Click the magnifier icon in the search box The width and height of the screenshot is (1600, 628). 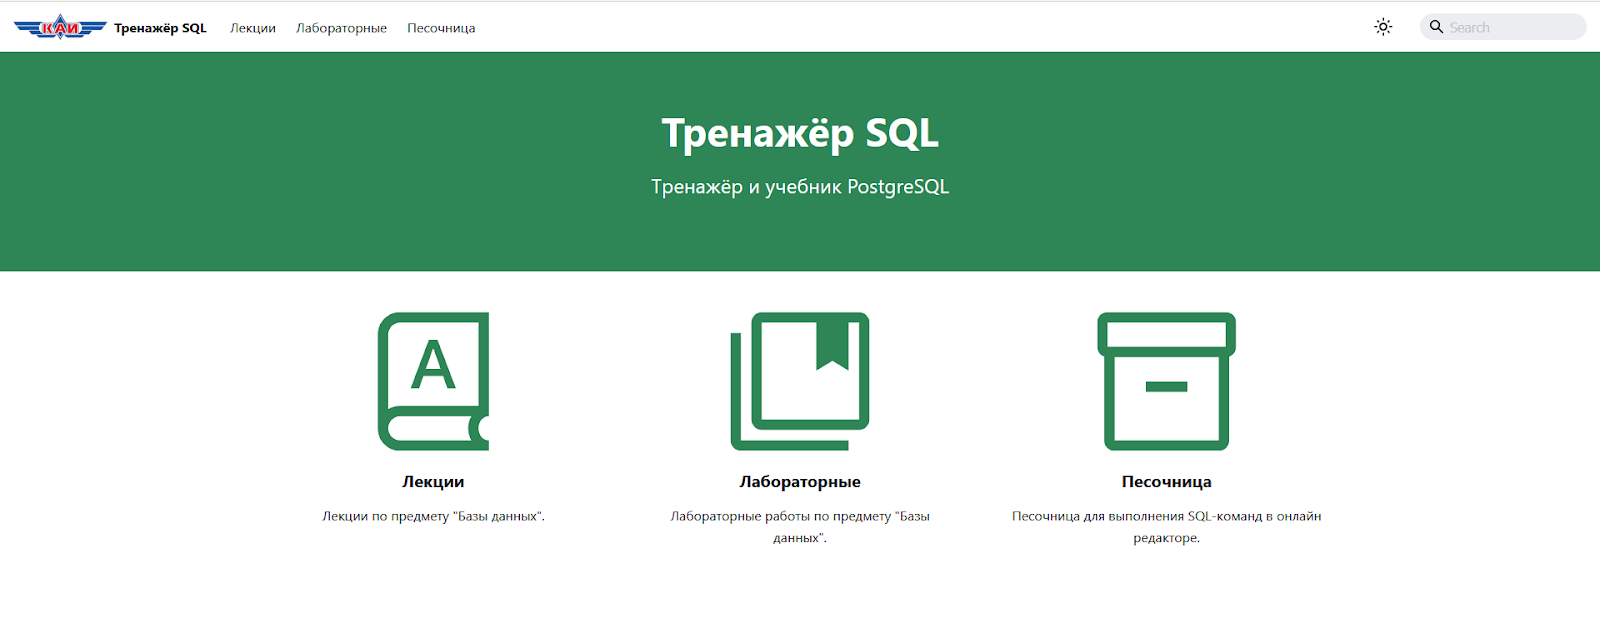[1436, 27]
